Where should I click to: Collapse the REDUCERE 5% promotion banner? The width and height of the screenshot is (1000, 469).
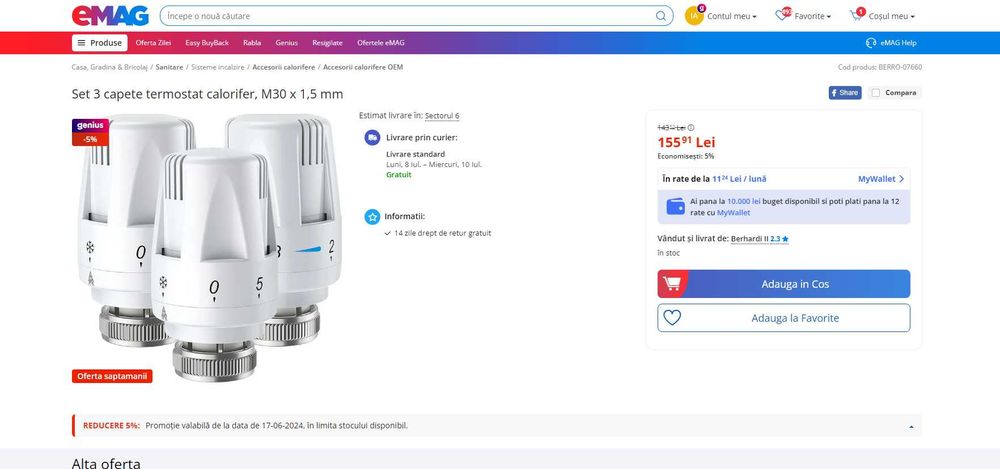(x=910, y=426)
